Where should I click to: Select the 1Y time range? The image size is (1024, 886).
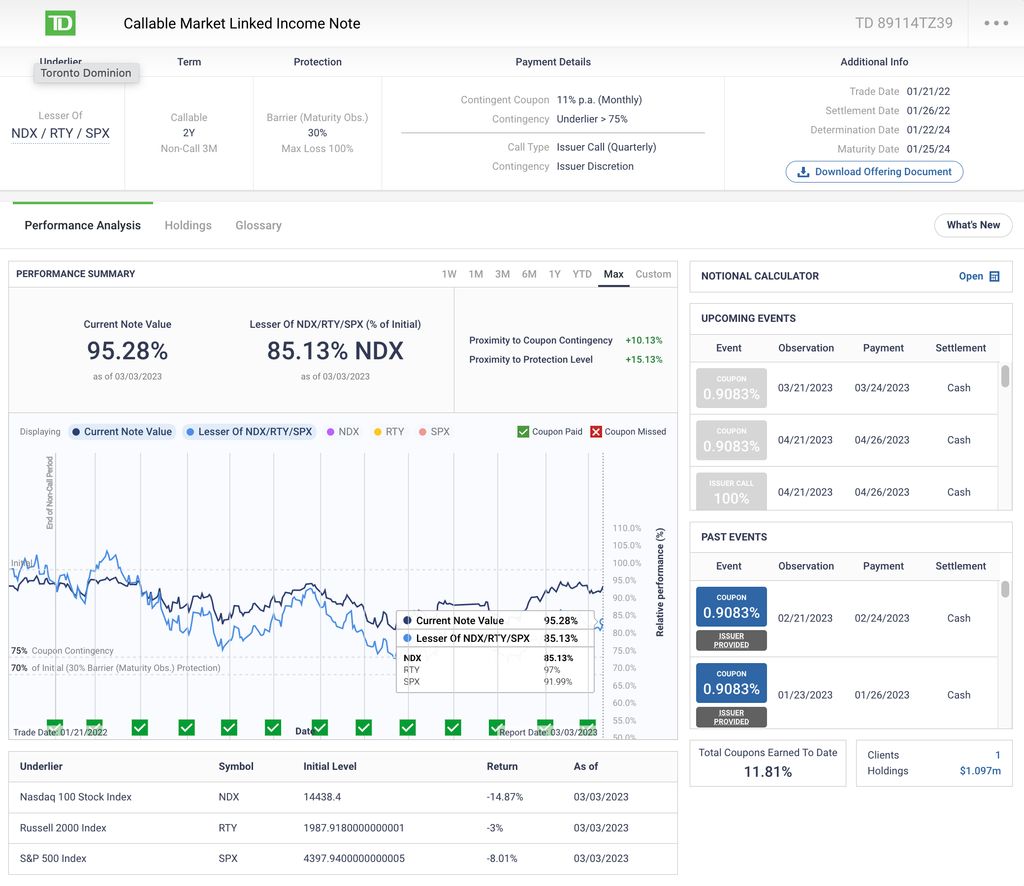(554, 274)
